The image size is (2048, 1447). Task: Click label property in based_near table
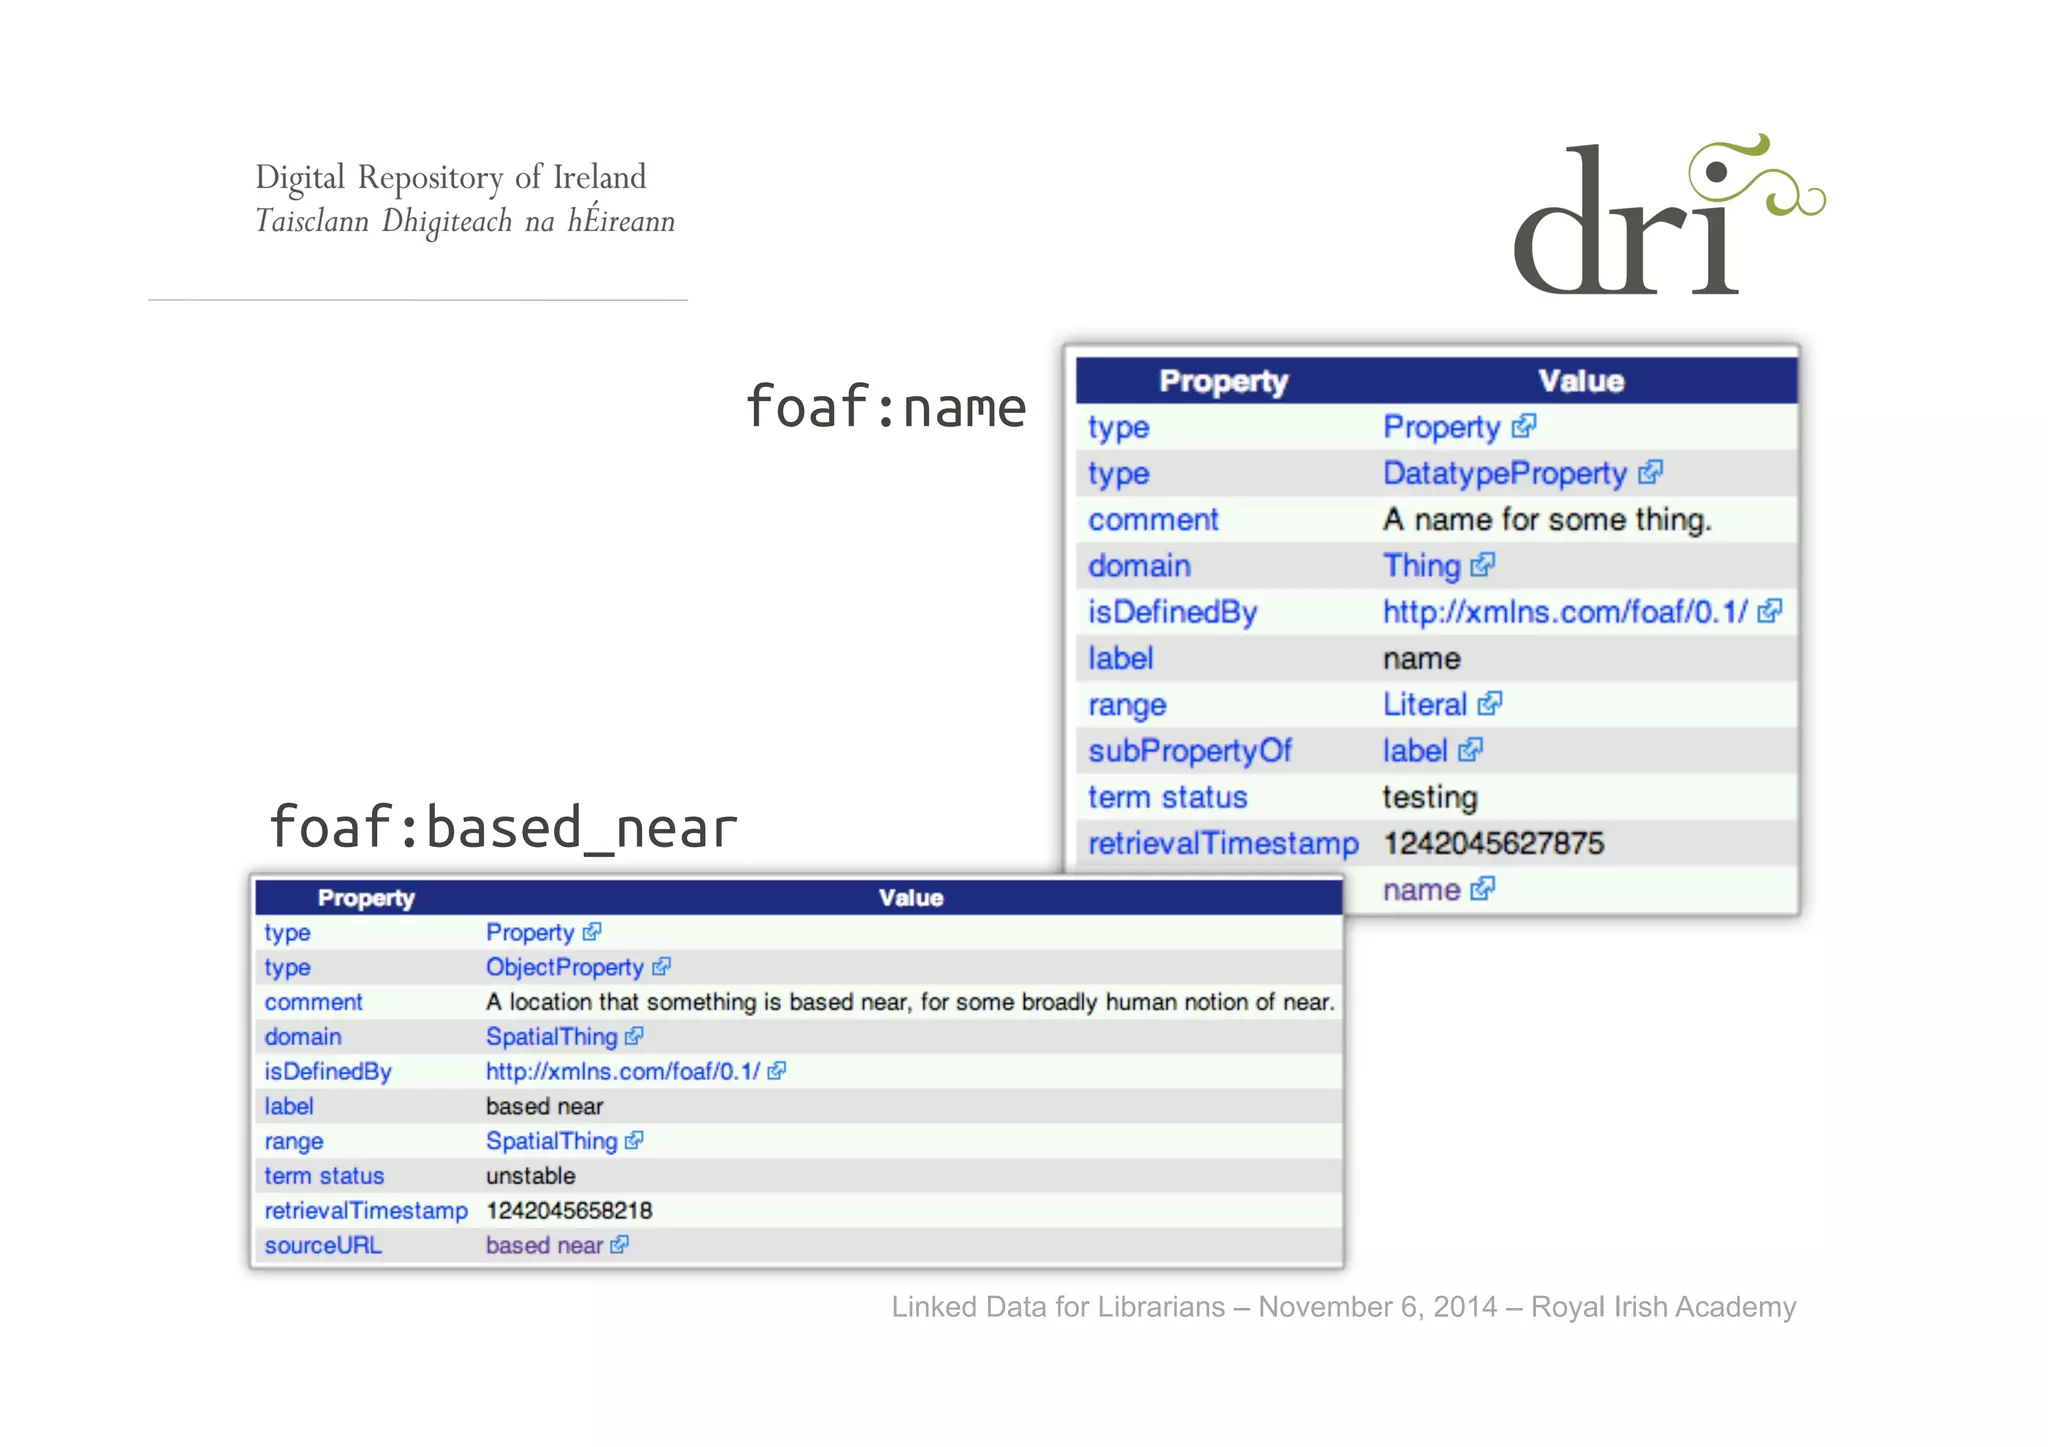(x=289, y=1106)
